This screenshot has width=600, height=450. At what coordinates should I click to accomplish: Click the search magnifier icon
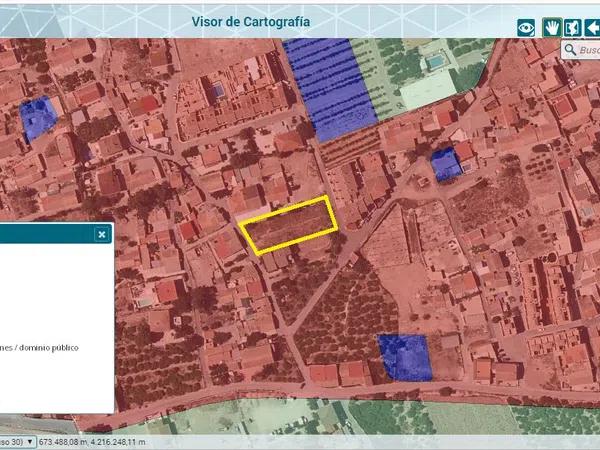coord(570,50)
